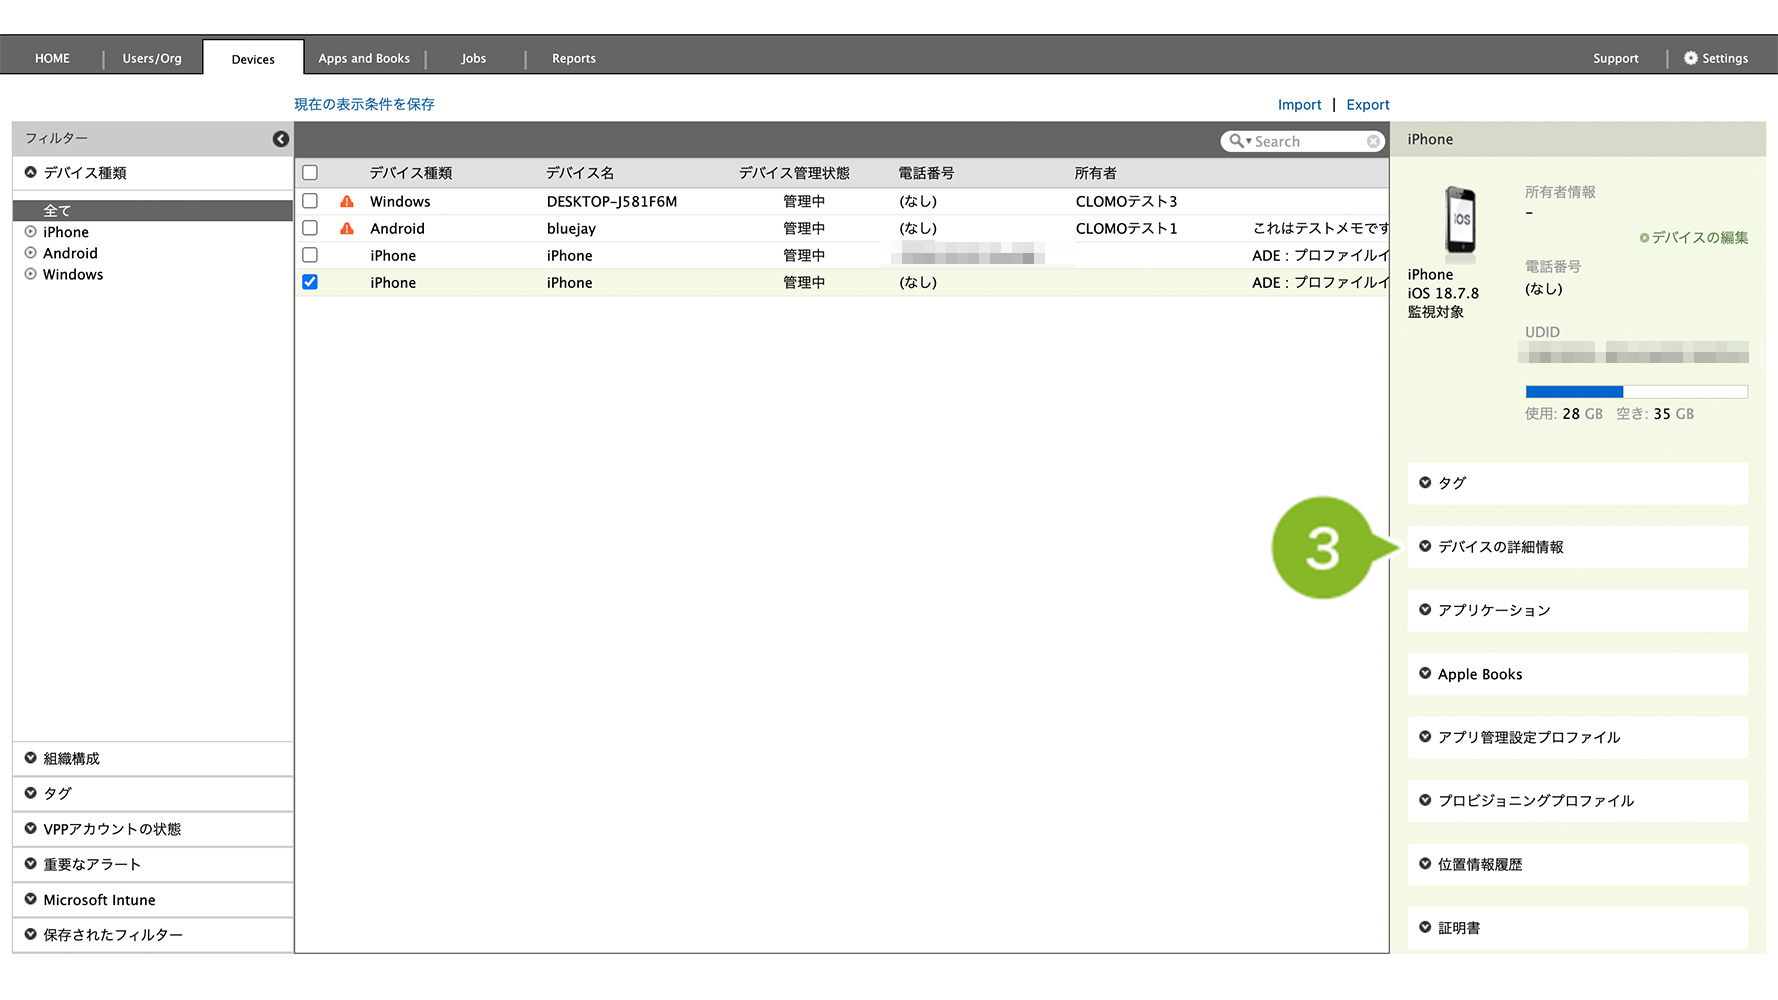Clear the search field with X icon
Viewport: 1778px width, 1000px height.
coord(1374,142)
